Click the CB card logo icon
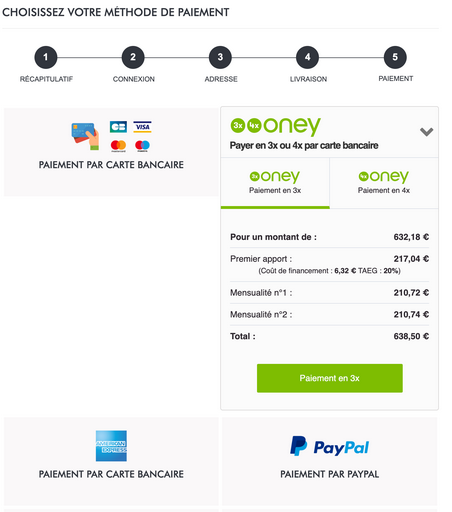The width and height of the screenshot is (452, 512). (x=118, y=127)
